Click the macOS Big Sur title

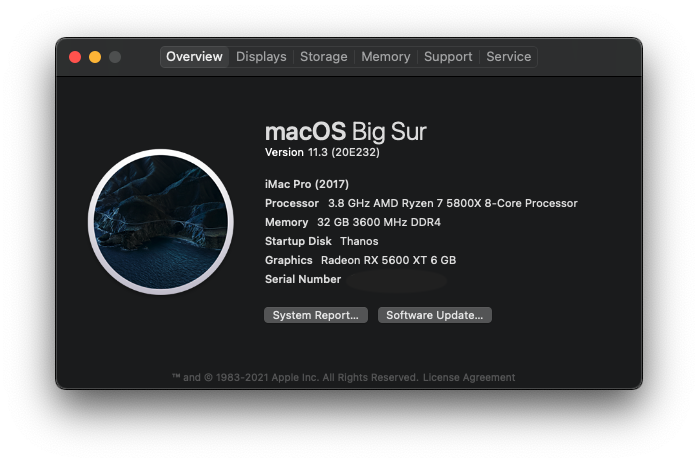point(345,132)
